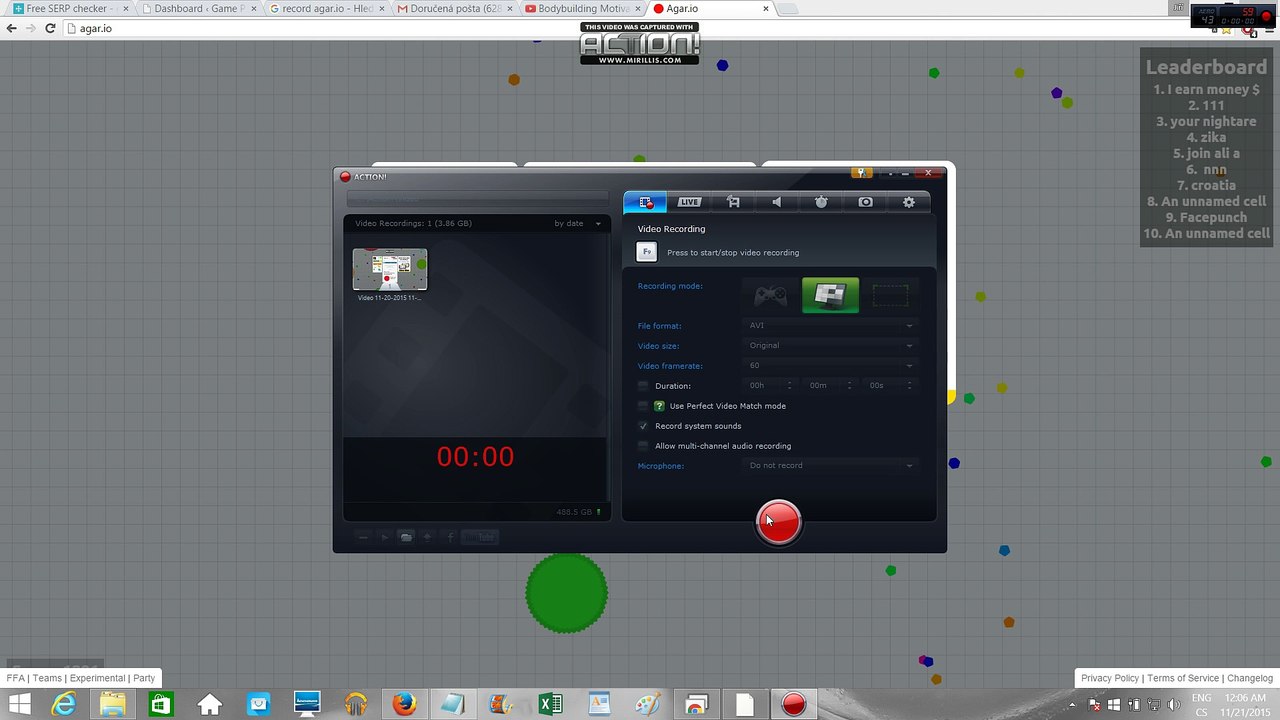Open Paint from the taskbar
The width and height of the screenshot is (1280, 720).
(x=647, y=704)
